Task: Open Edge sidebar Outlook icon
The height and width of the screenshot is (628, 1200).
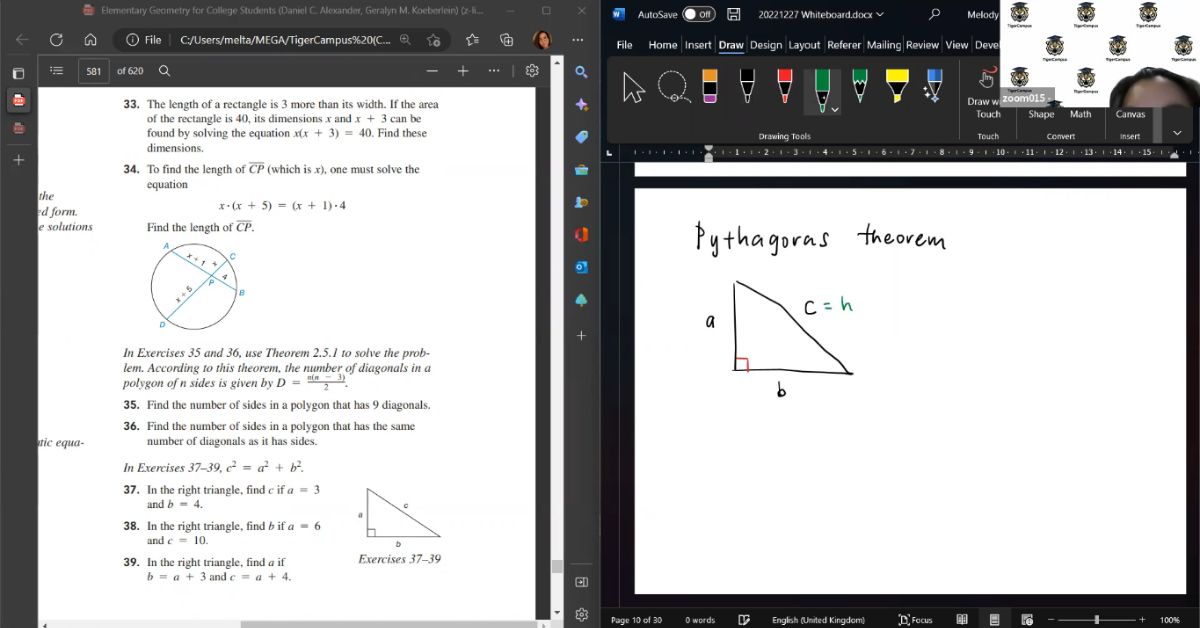Action: [x=582, y=267]
